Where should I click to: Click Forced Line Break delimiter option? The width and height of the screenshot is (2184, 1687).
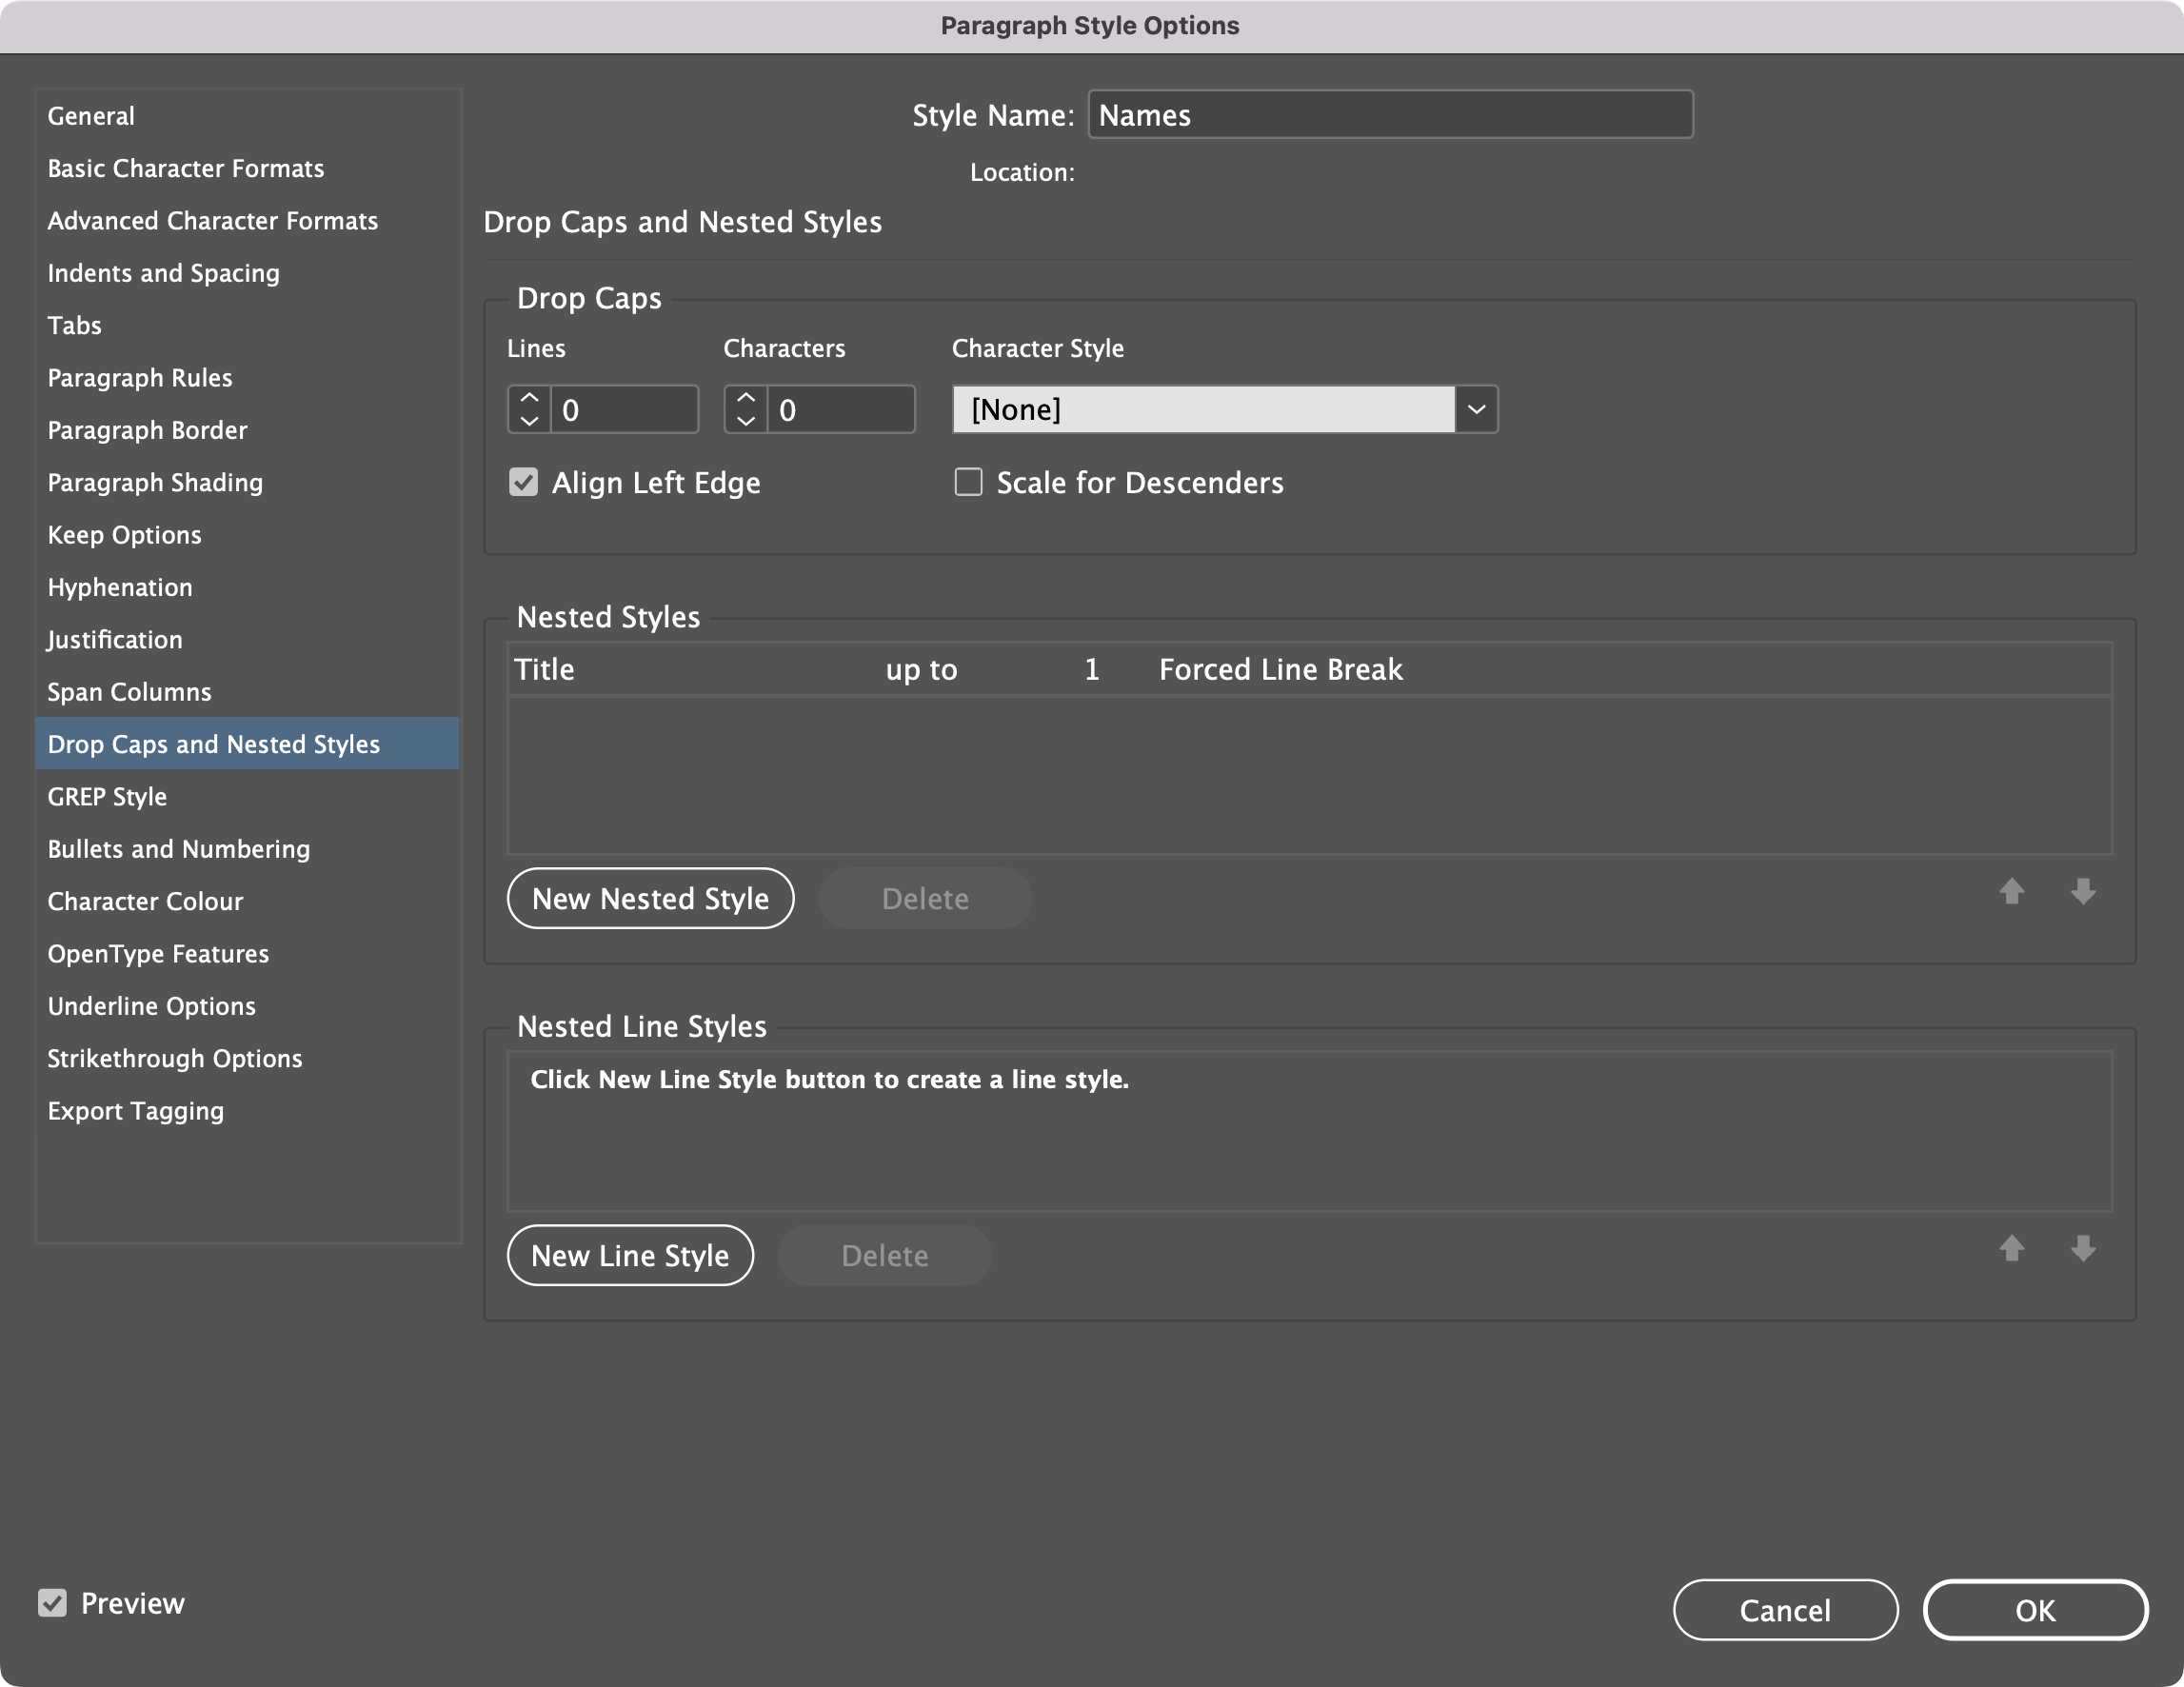tap(1280, 669)
